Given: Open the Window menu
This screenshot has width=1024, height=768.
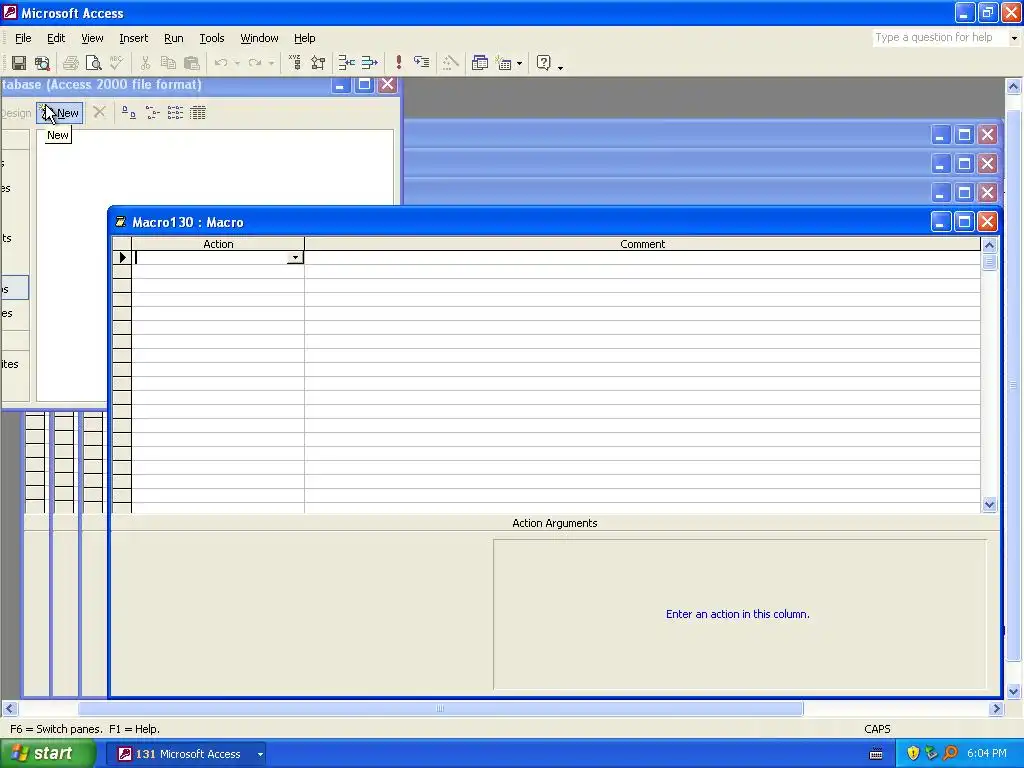Looking at the screenshot, I should (259, 38).
